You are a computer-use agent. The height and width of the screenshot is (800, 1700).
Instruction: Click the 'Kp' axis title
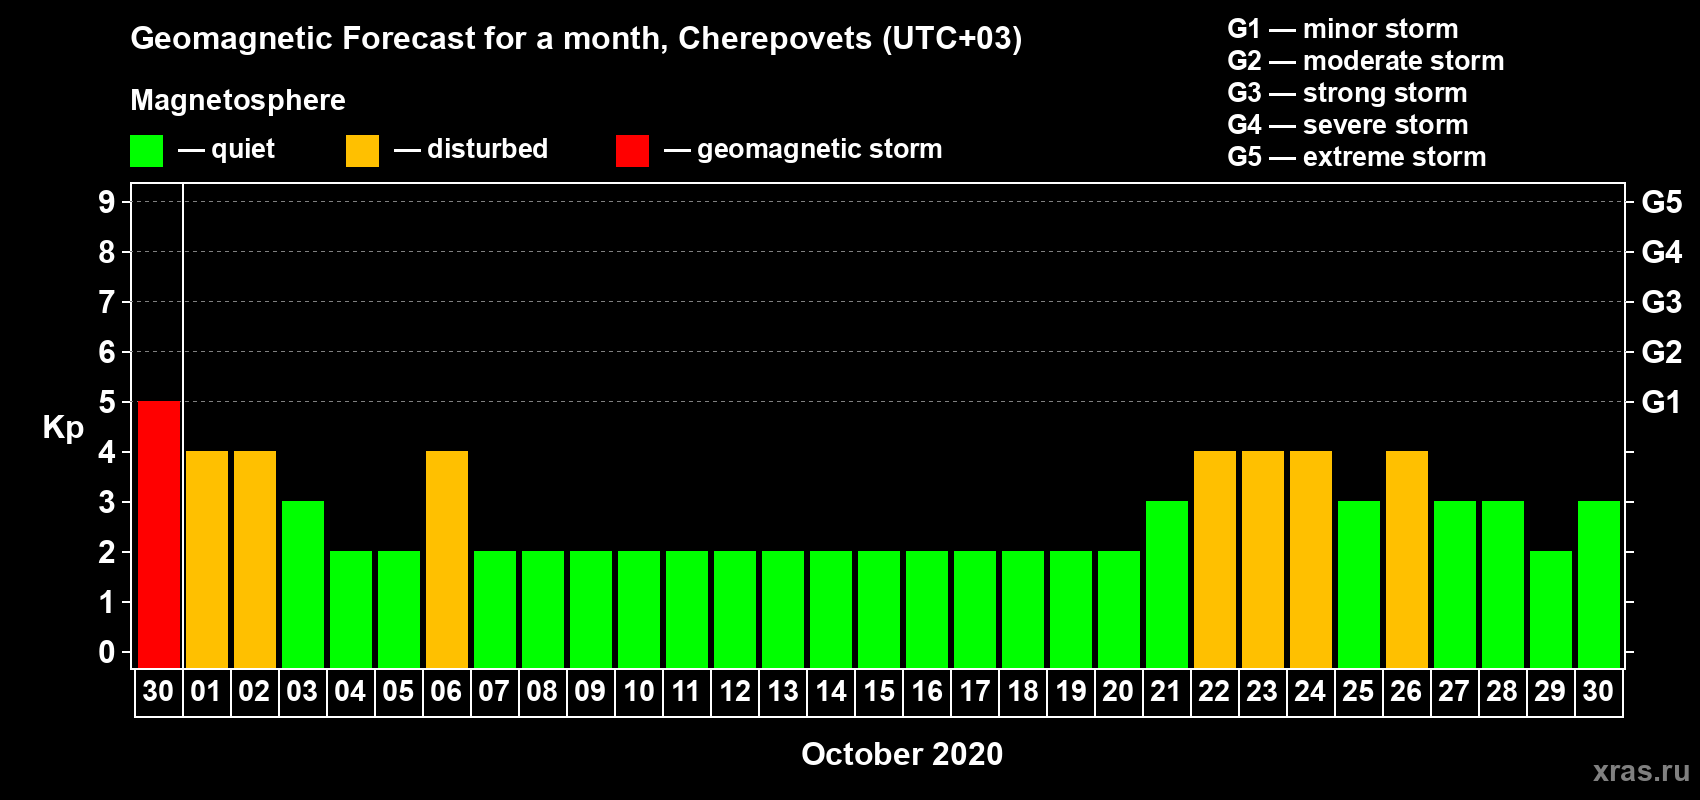coord(63,428)
